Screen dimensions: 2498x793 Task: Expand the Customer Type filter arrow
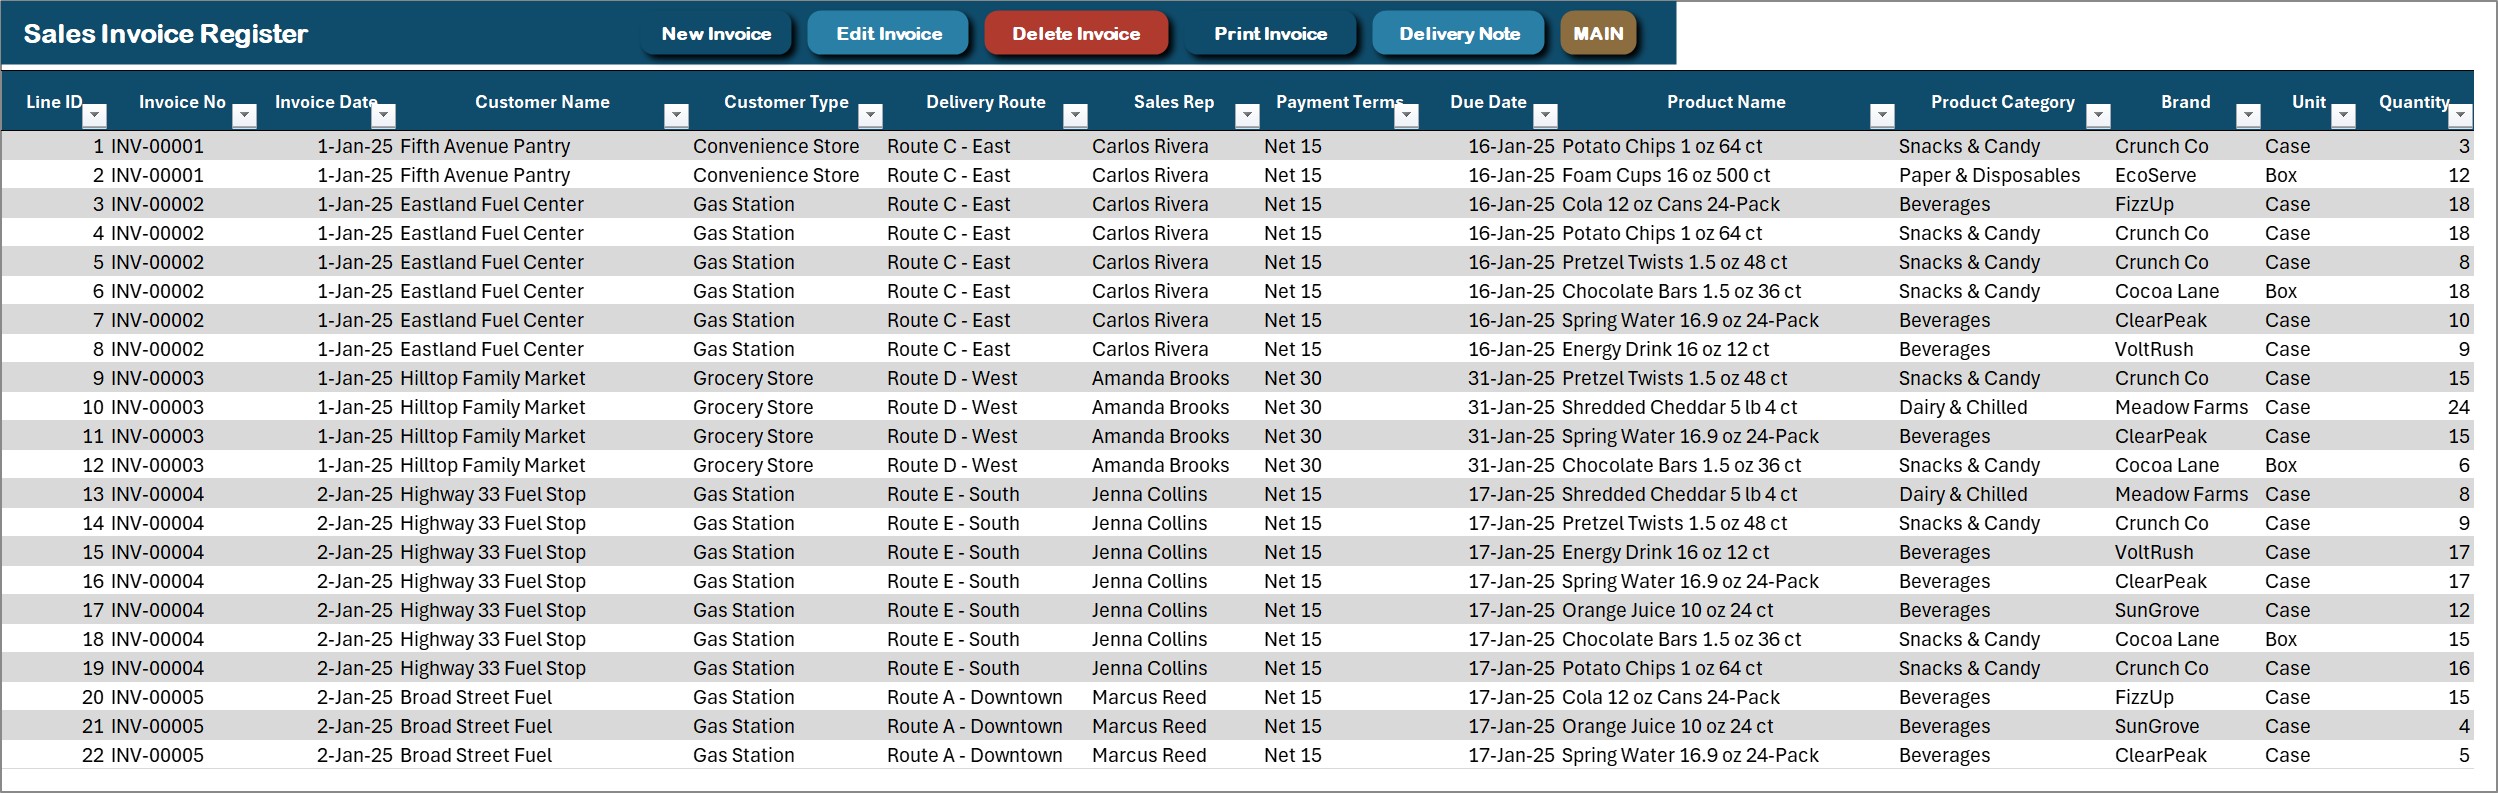(870, 116)
